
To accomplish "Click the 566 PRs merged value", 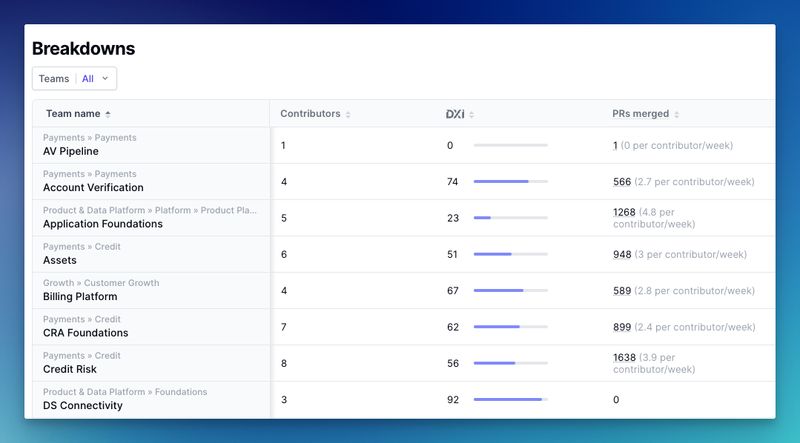I will pyautogui.click(x=622, y=182).
